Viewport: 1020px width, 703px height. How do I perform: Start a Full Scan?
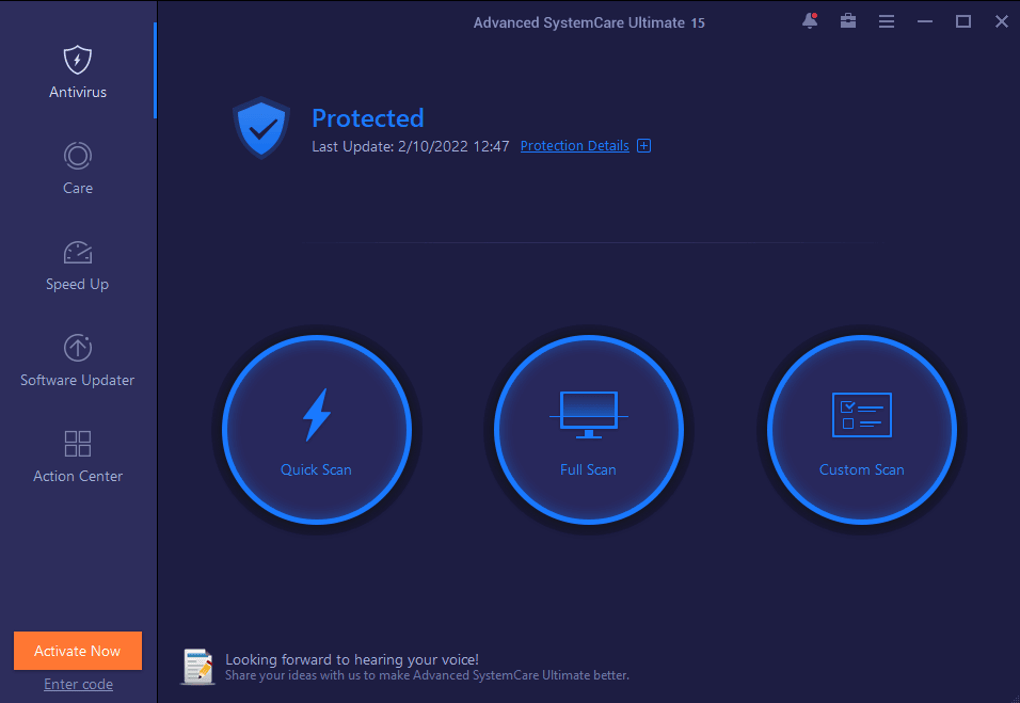coord(589,430)
